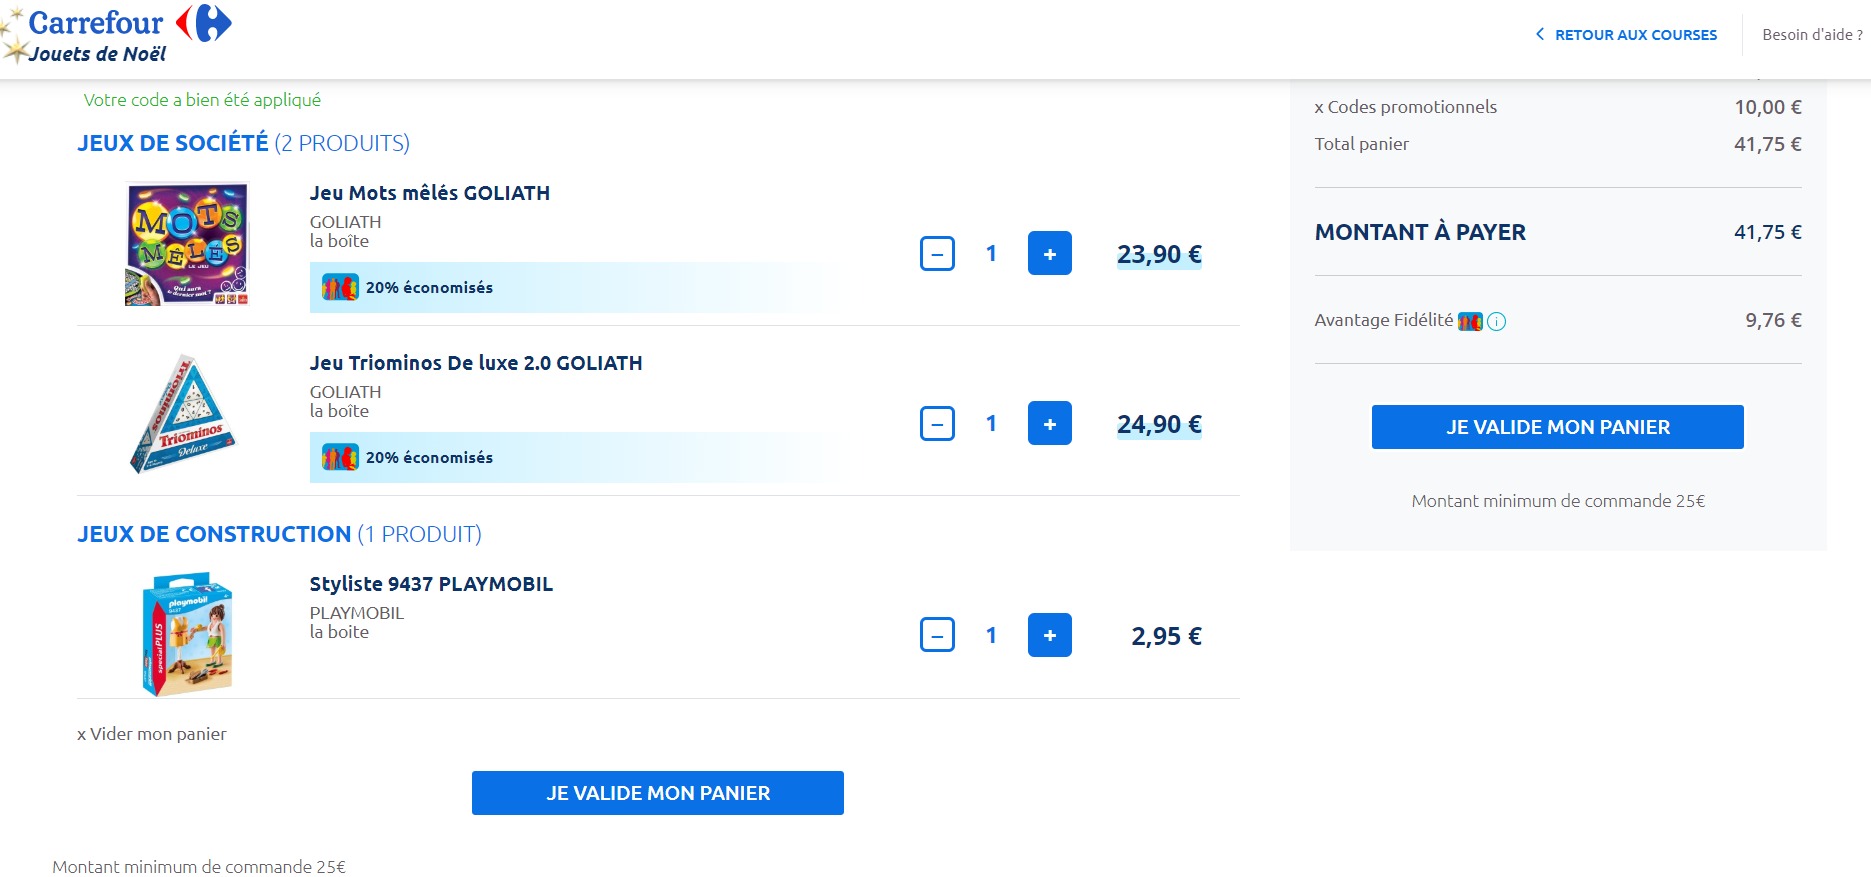Decrease quantity of Jeu Triominos De luxe

coord(937,423)
